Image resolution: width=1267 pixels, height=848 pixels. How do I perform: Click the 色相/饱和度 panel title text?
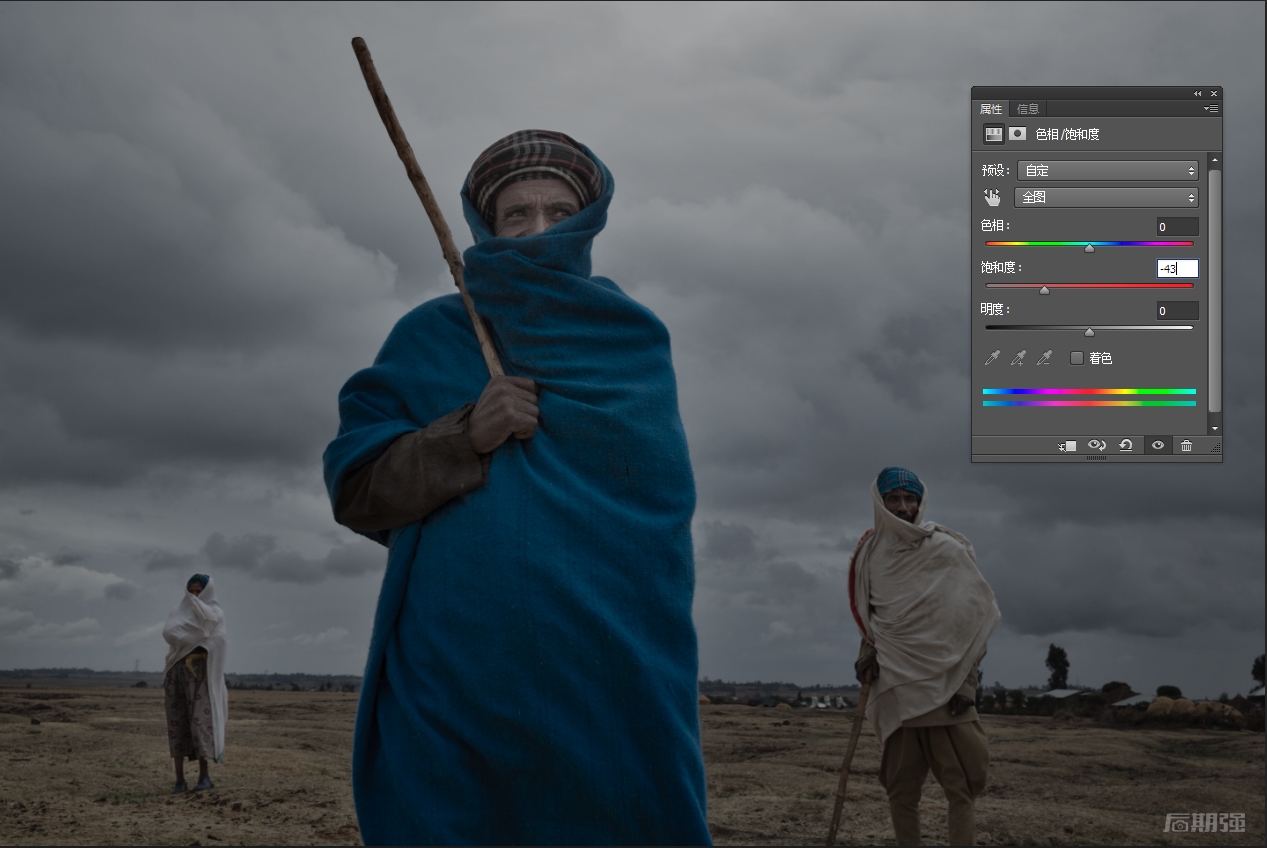tap(1067, 134)
